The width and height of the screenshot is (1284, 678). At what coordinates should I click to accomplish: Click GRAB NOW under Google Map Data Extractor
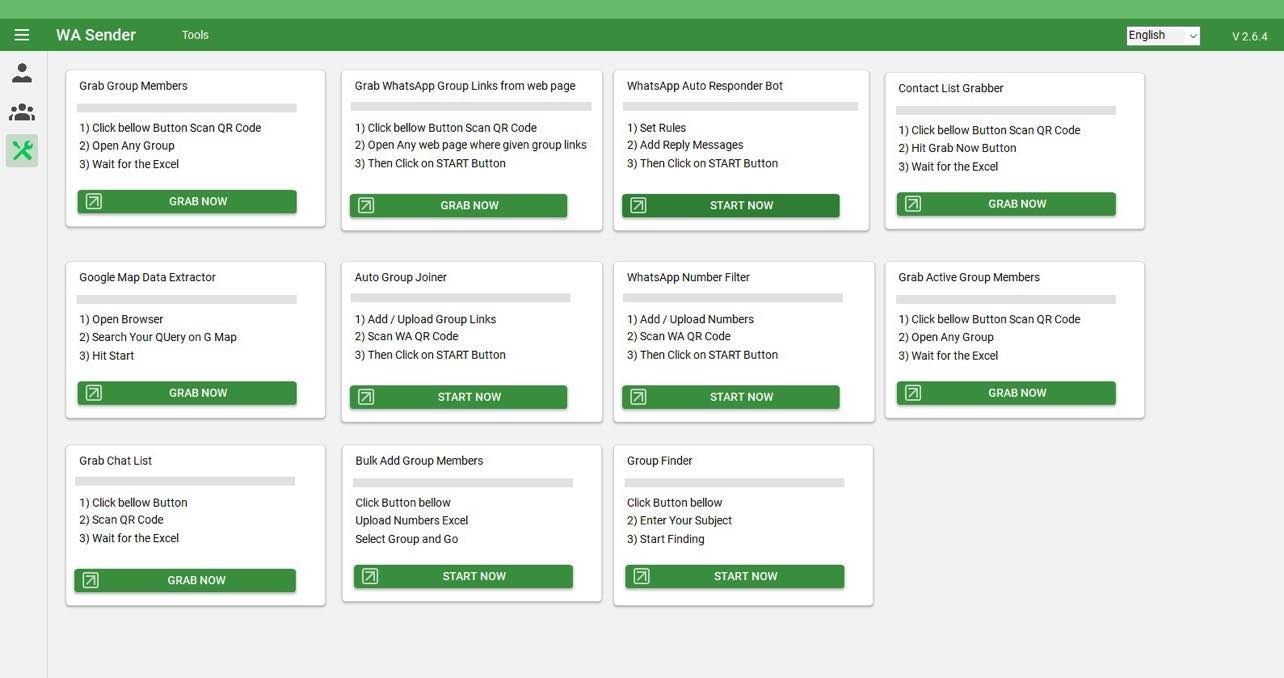[187, 393]
